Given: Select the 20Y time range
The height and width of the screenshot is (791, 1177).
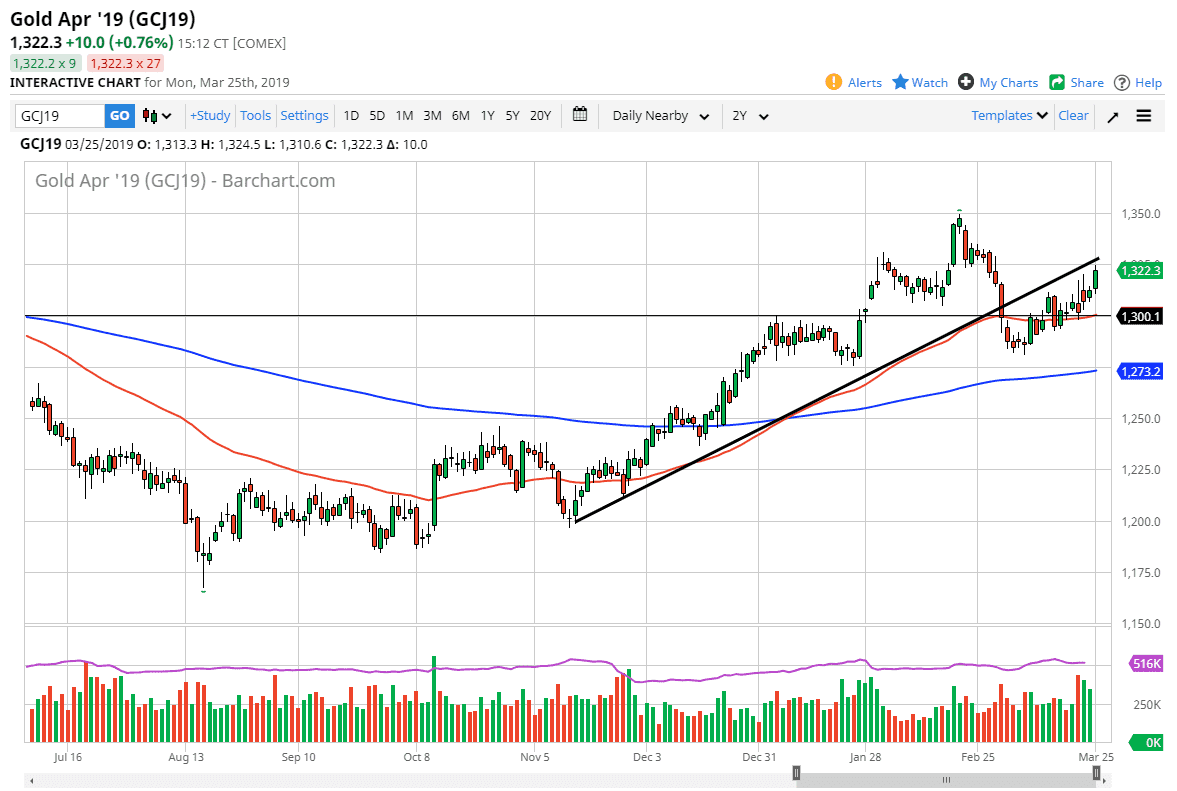Looking at the screenshot, I should (540, 116).
